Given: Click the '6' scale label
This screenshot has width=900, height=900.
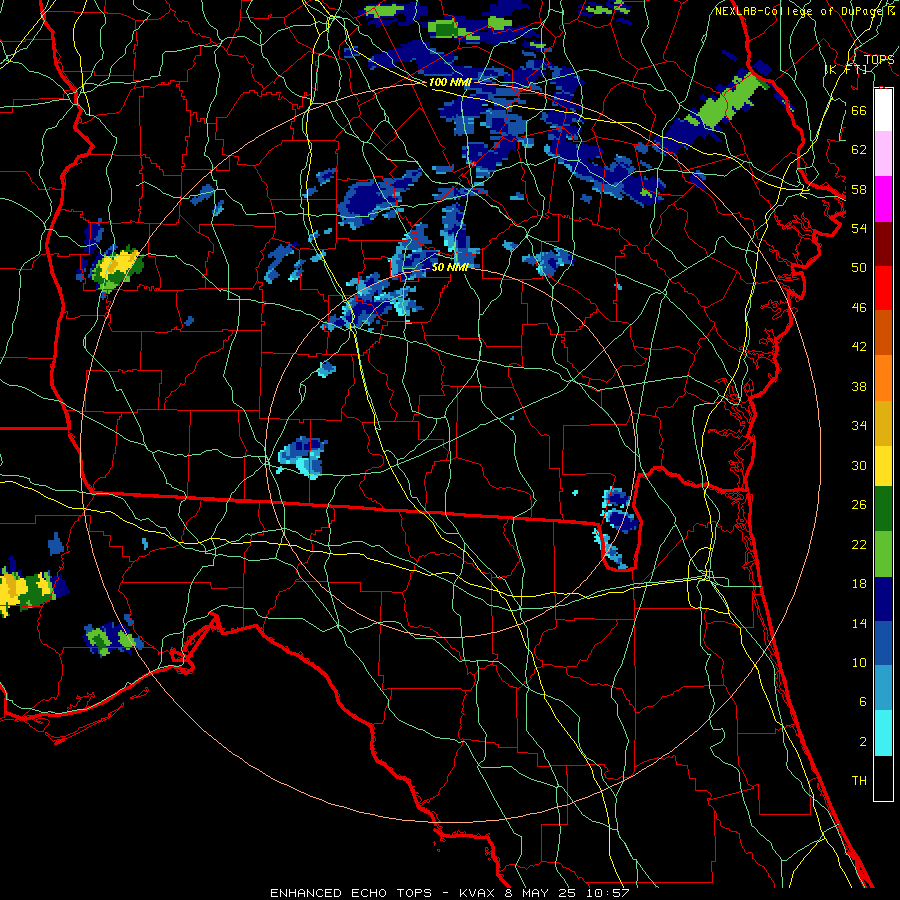Looking at the screenshot, I should (x=862, y=702).
